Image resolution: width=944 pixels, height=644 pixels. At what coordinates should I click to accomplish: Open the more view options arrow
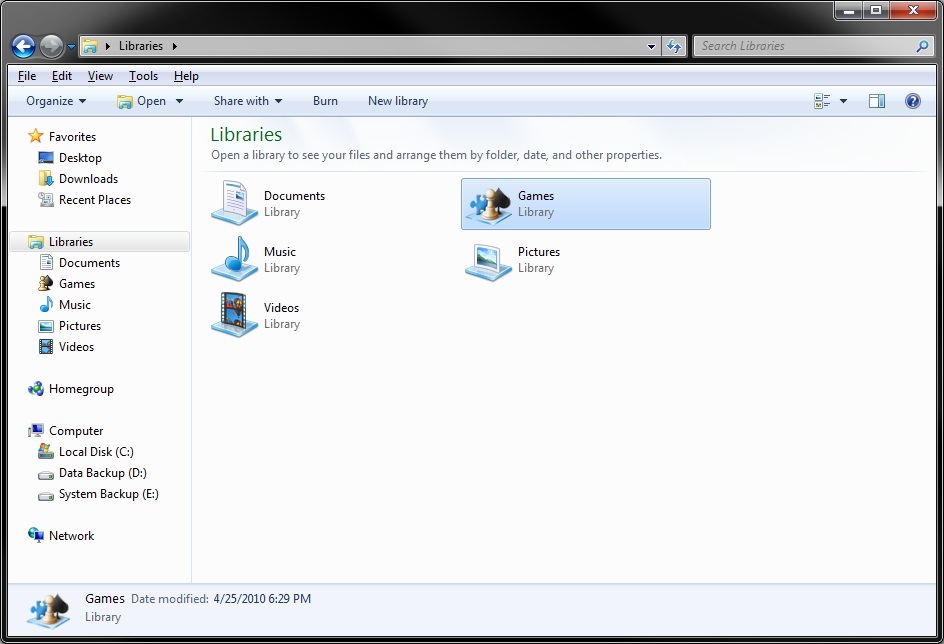point(843,101)
